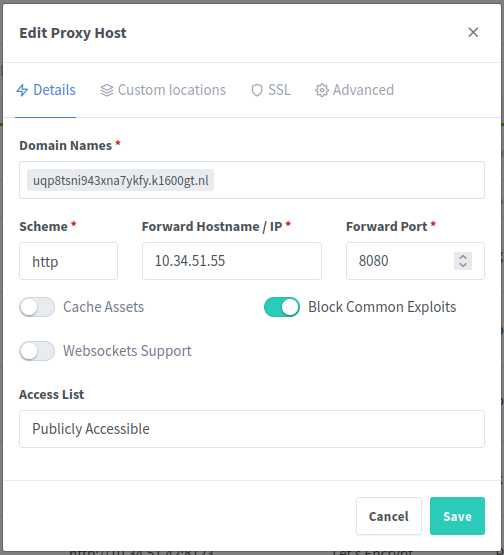
Task: Click the Forward Hostname / IP field
Action: point(232,261)
